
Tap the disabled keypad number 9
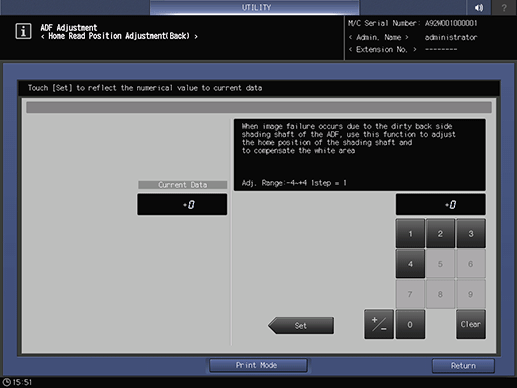click(x=471, y=294)
